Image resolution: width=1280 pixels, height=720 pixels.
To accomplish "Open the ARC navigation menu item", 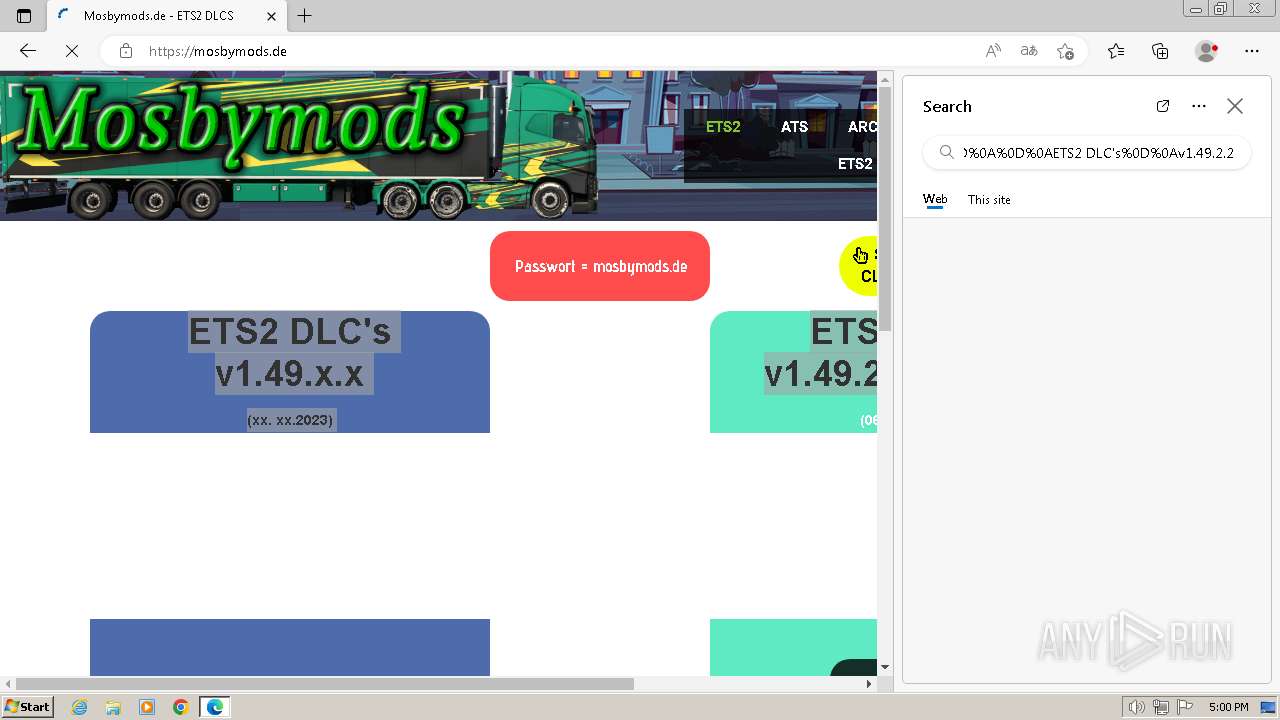I will (x=862, y=127).
